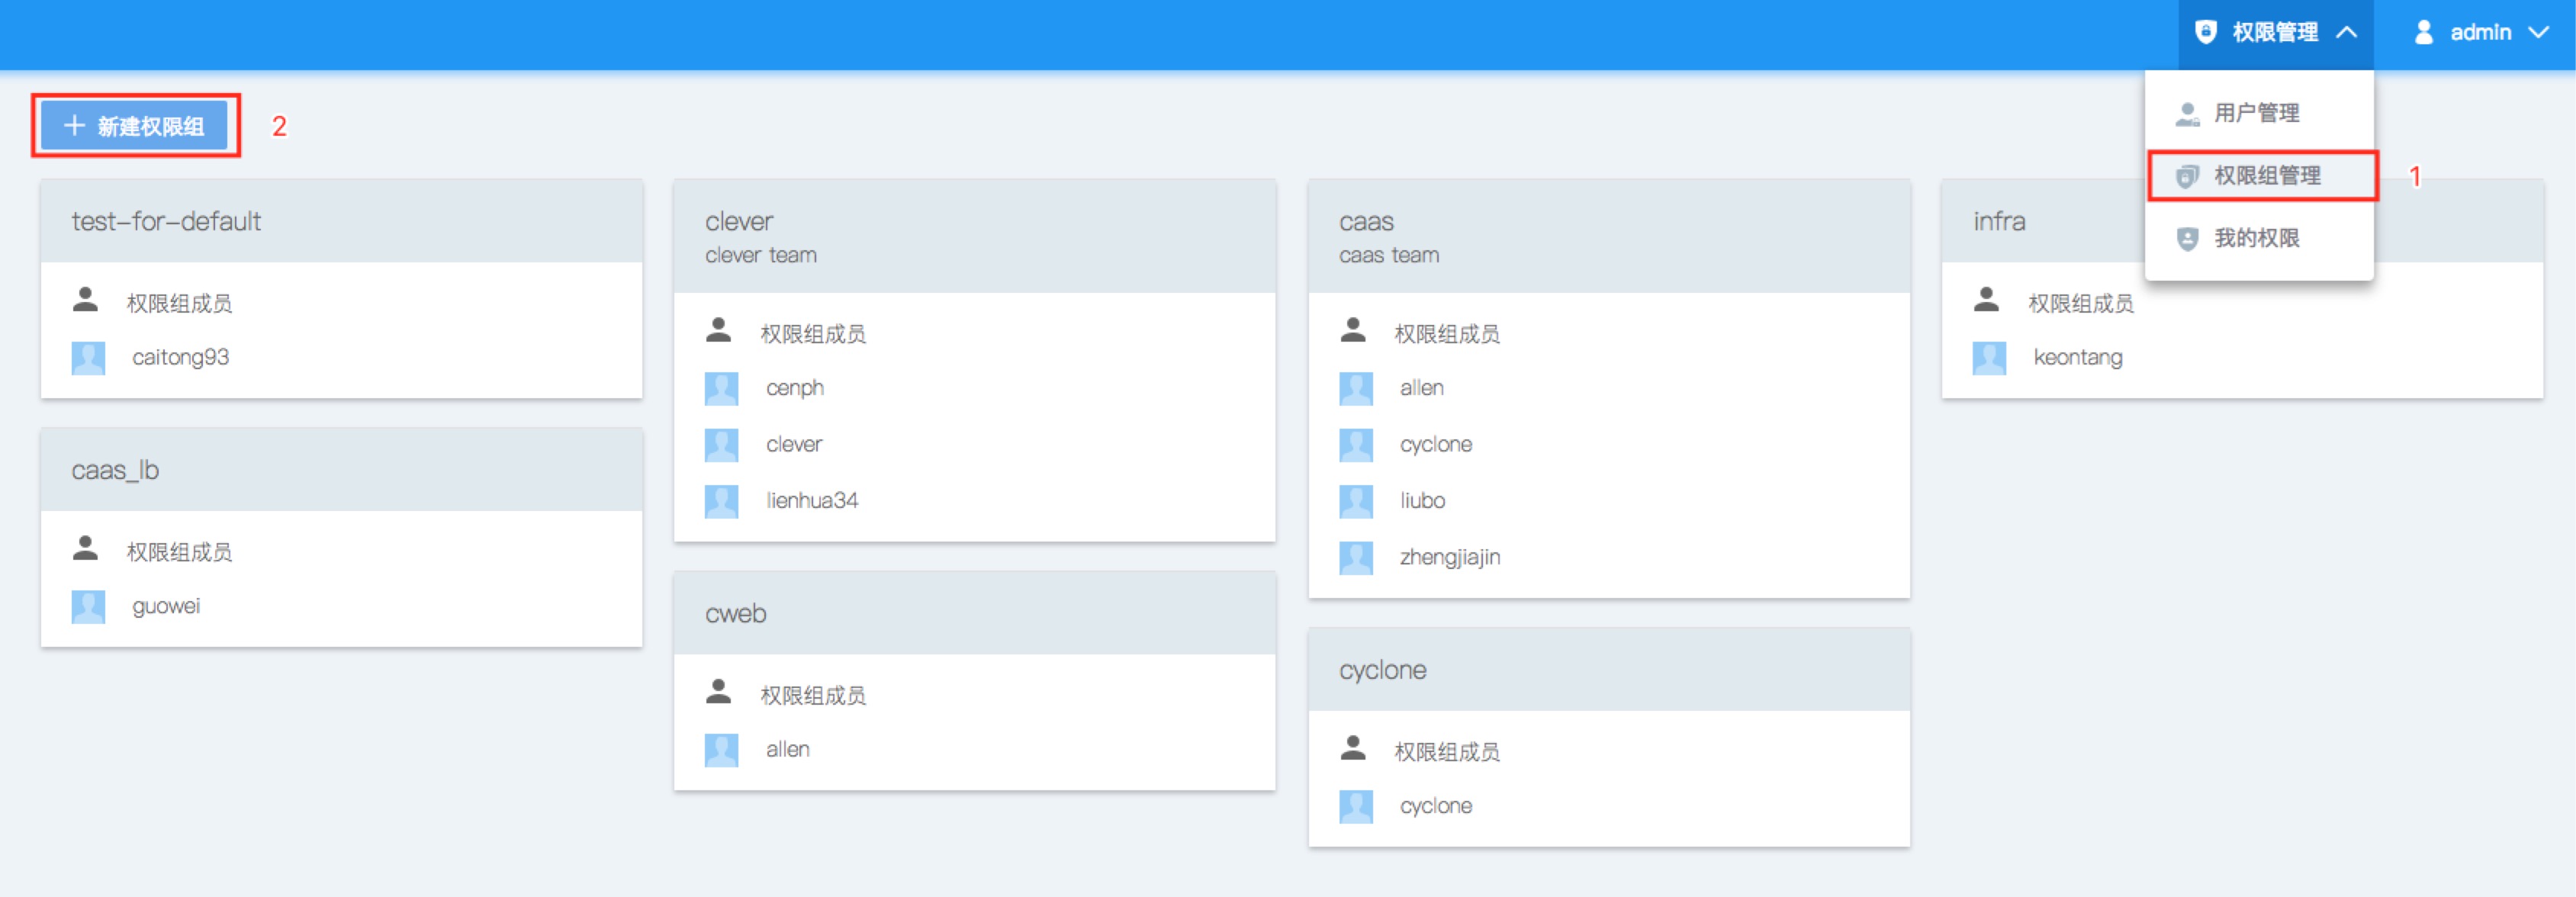Select member name cenph
Screen dimensions: 2576x897
click(795, 389)
